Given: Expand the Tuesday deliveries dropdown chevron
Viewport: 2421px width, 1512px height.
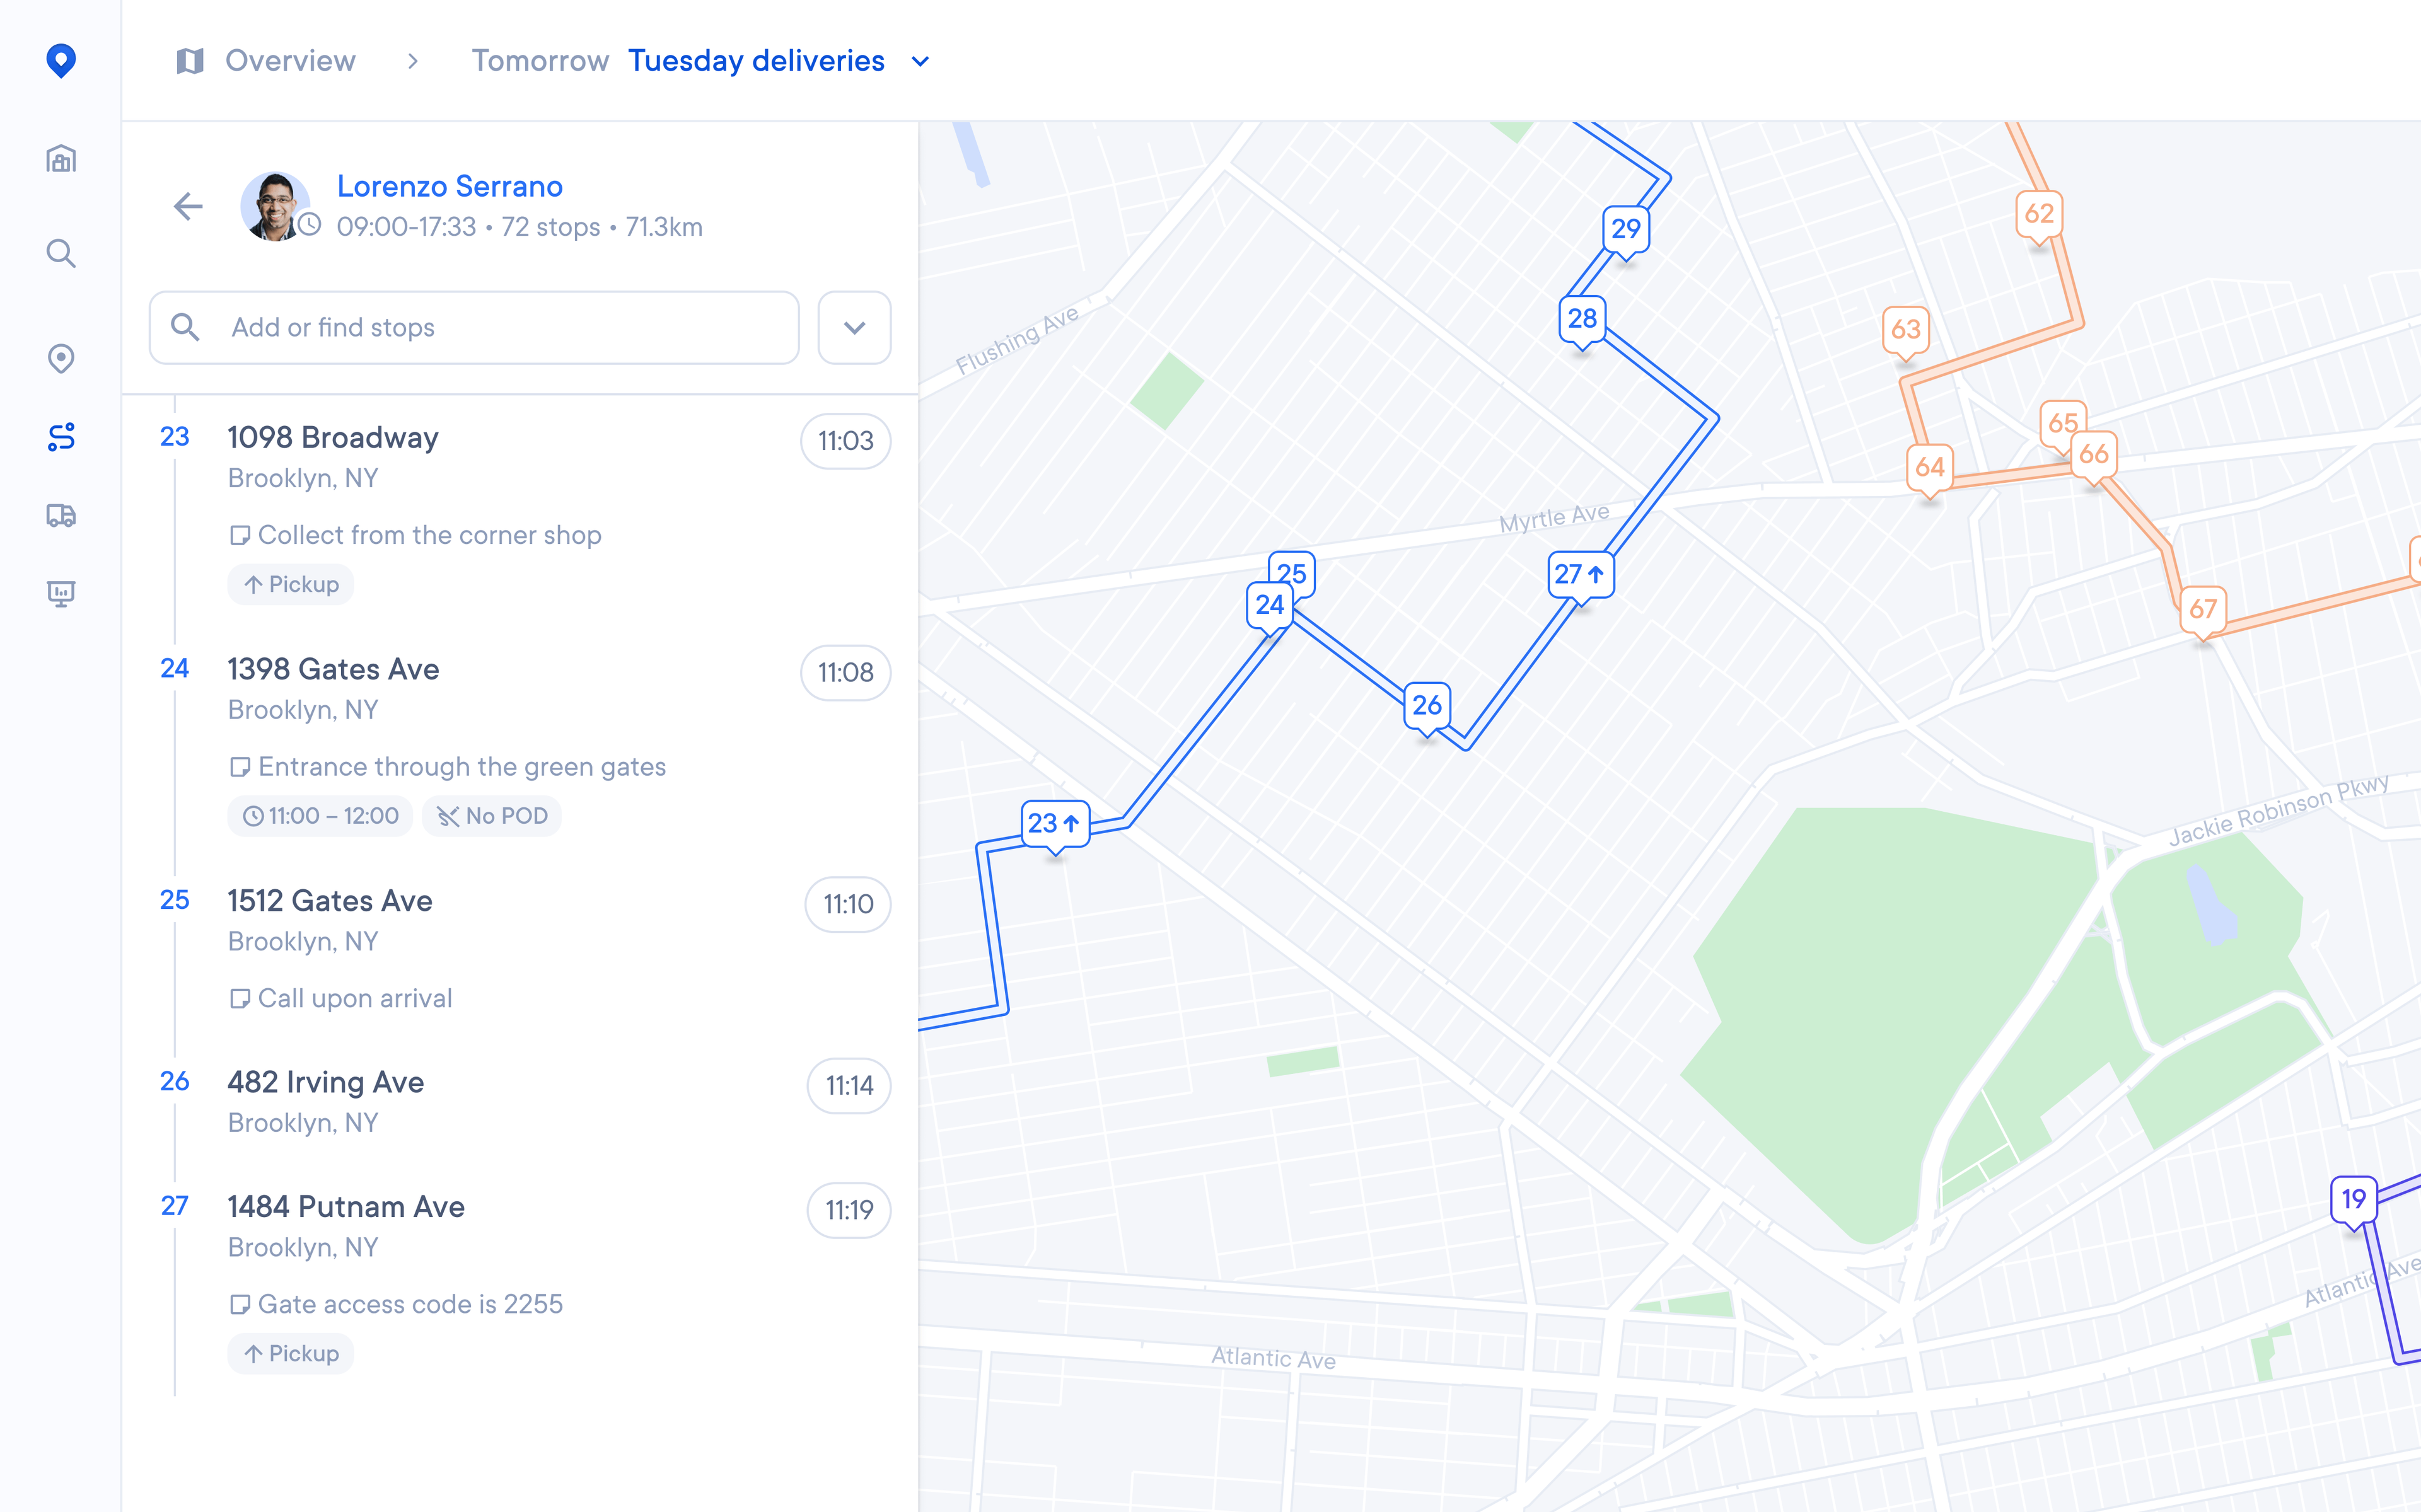Looking at the screenshot, I should [921, 62].
